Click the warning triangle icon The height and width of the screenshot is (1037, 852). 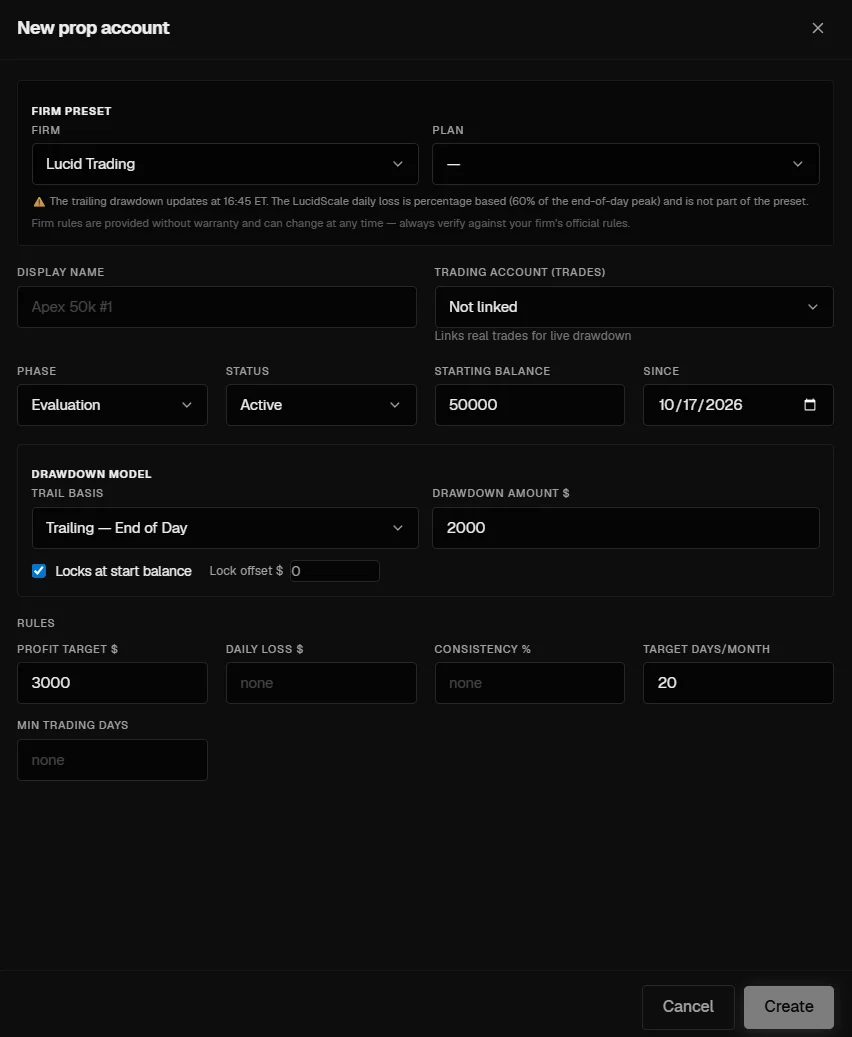(39, 202)
